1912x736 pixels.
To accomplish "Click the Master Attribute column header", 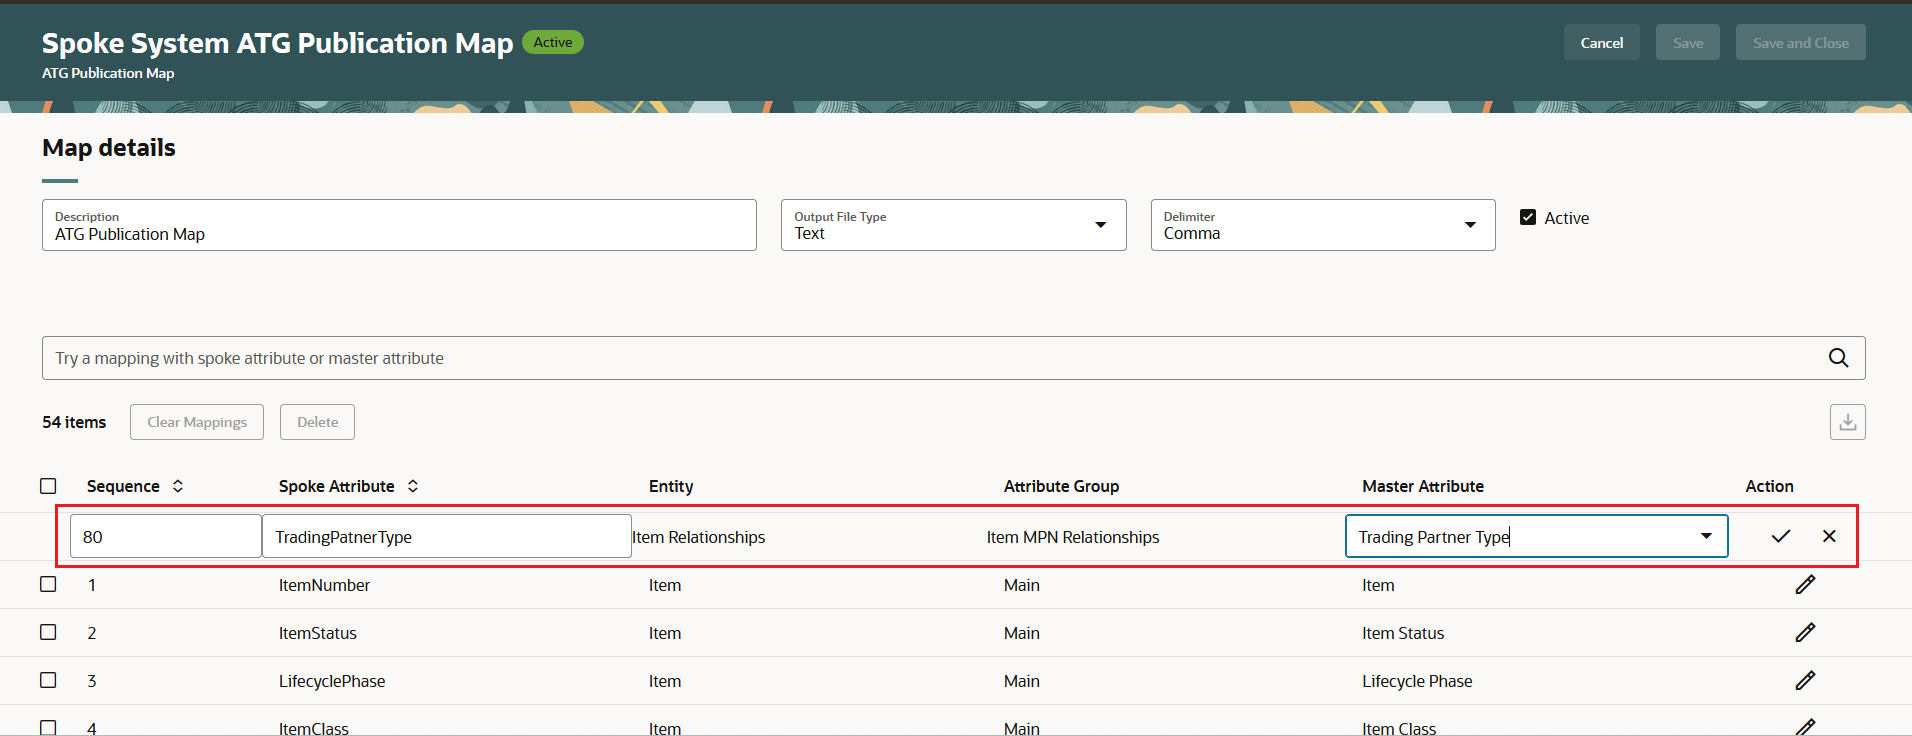I will tap(1423, 486).
